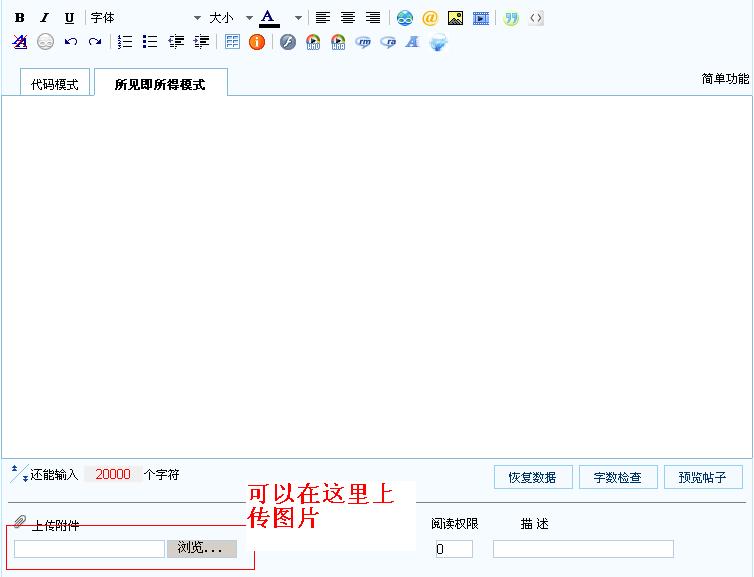Screen dimensions: 754x577
Task: Toggle italic formatting
Action: [x=45, y=18]
